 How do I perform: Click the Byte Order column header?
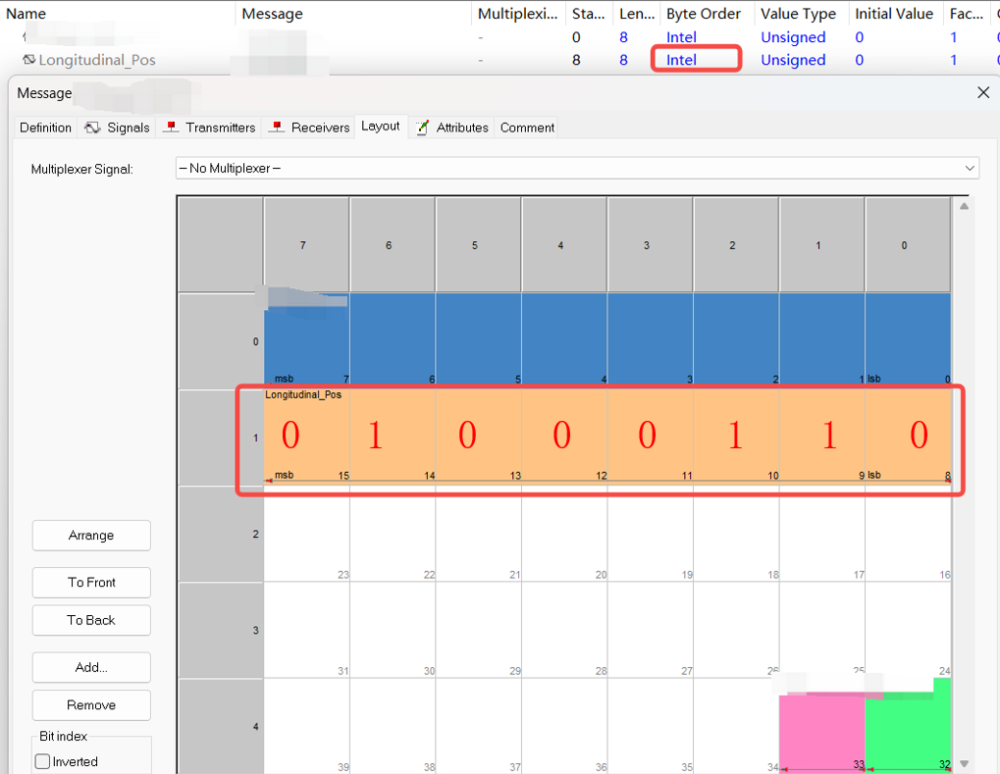click(x=704, y=14)
